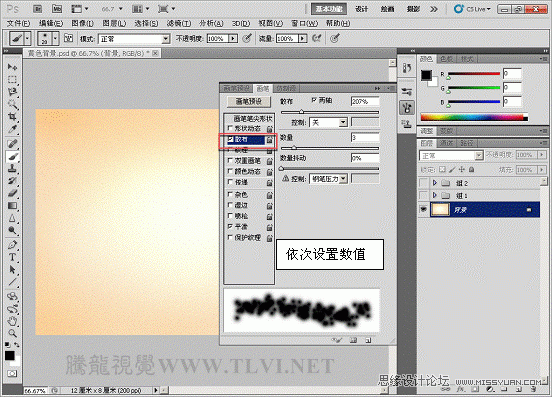Click the 画笔预设 button
The width and height of the screenshot is (552, 397).
click(249, 101)
